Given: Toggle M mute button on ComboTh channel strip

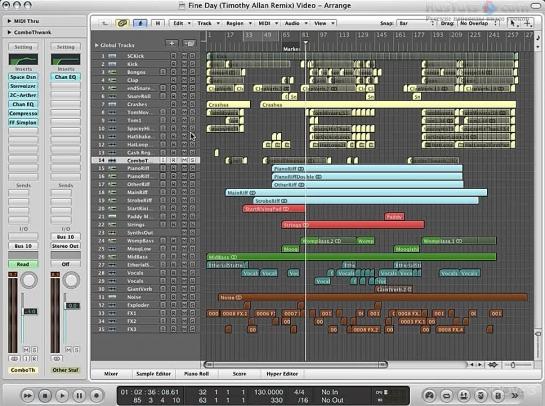Looking at the screenshot, I should tap(26, 349).
